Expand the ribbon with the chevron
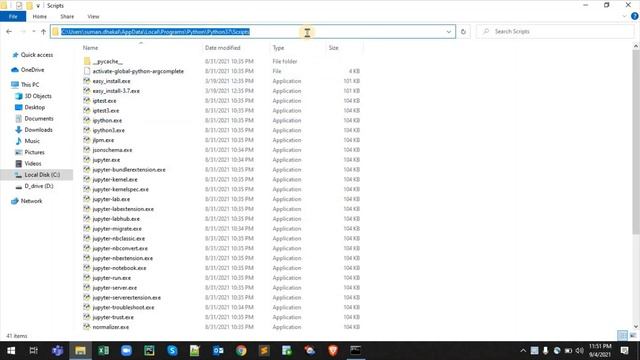The height and width of the screenshot is (360, 640). click(x=624, y=16)
